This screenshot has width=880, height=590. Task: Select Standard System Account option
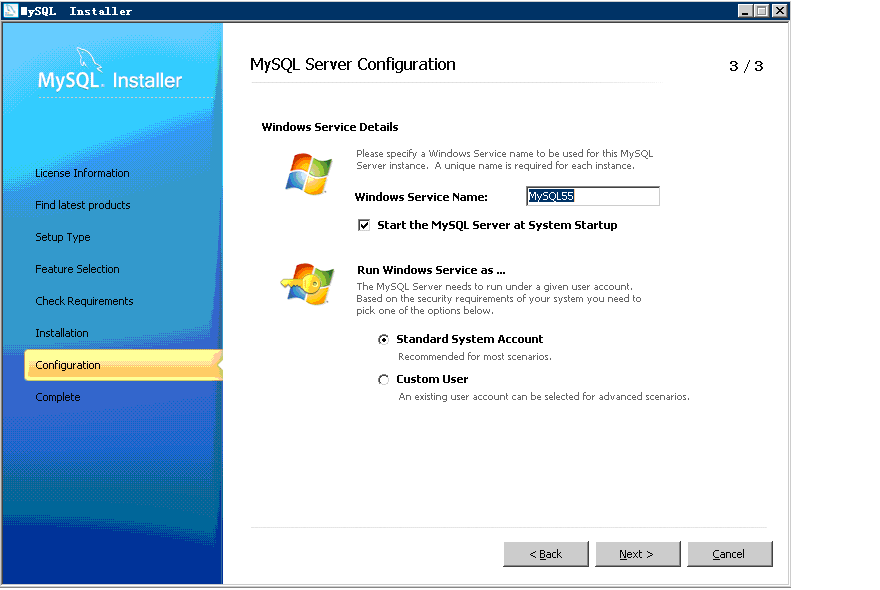pyautogui.click(x=383, y=339)
